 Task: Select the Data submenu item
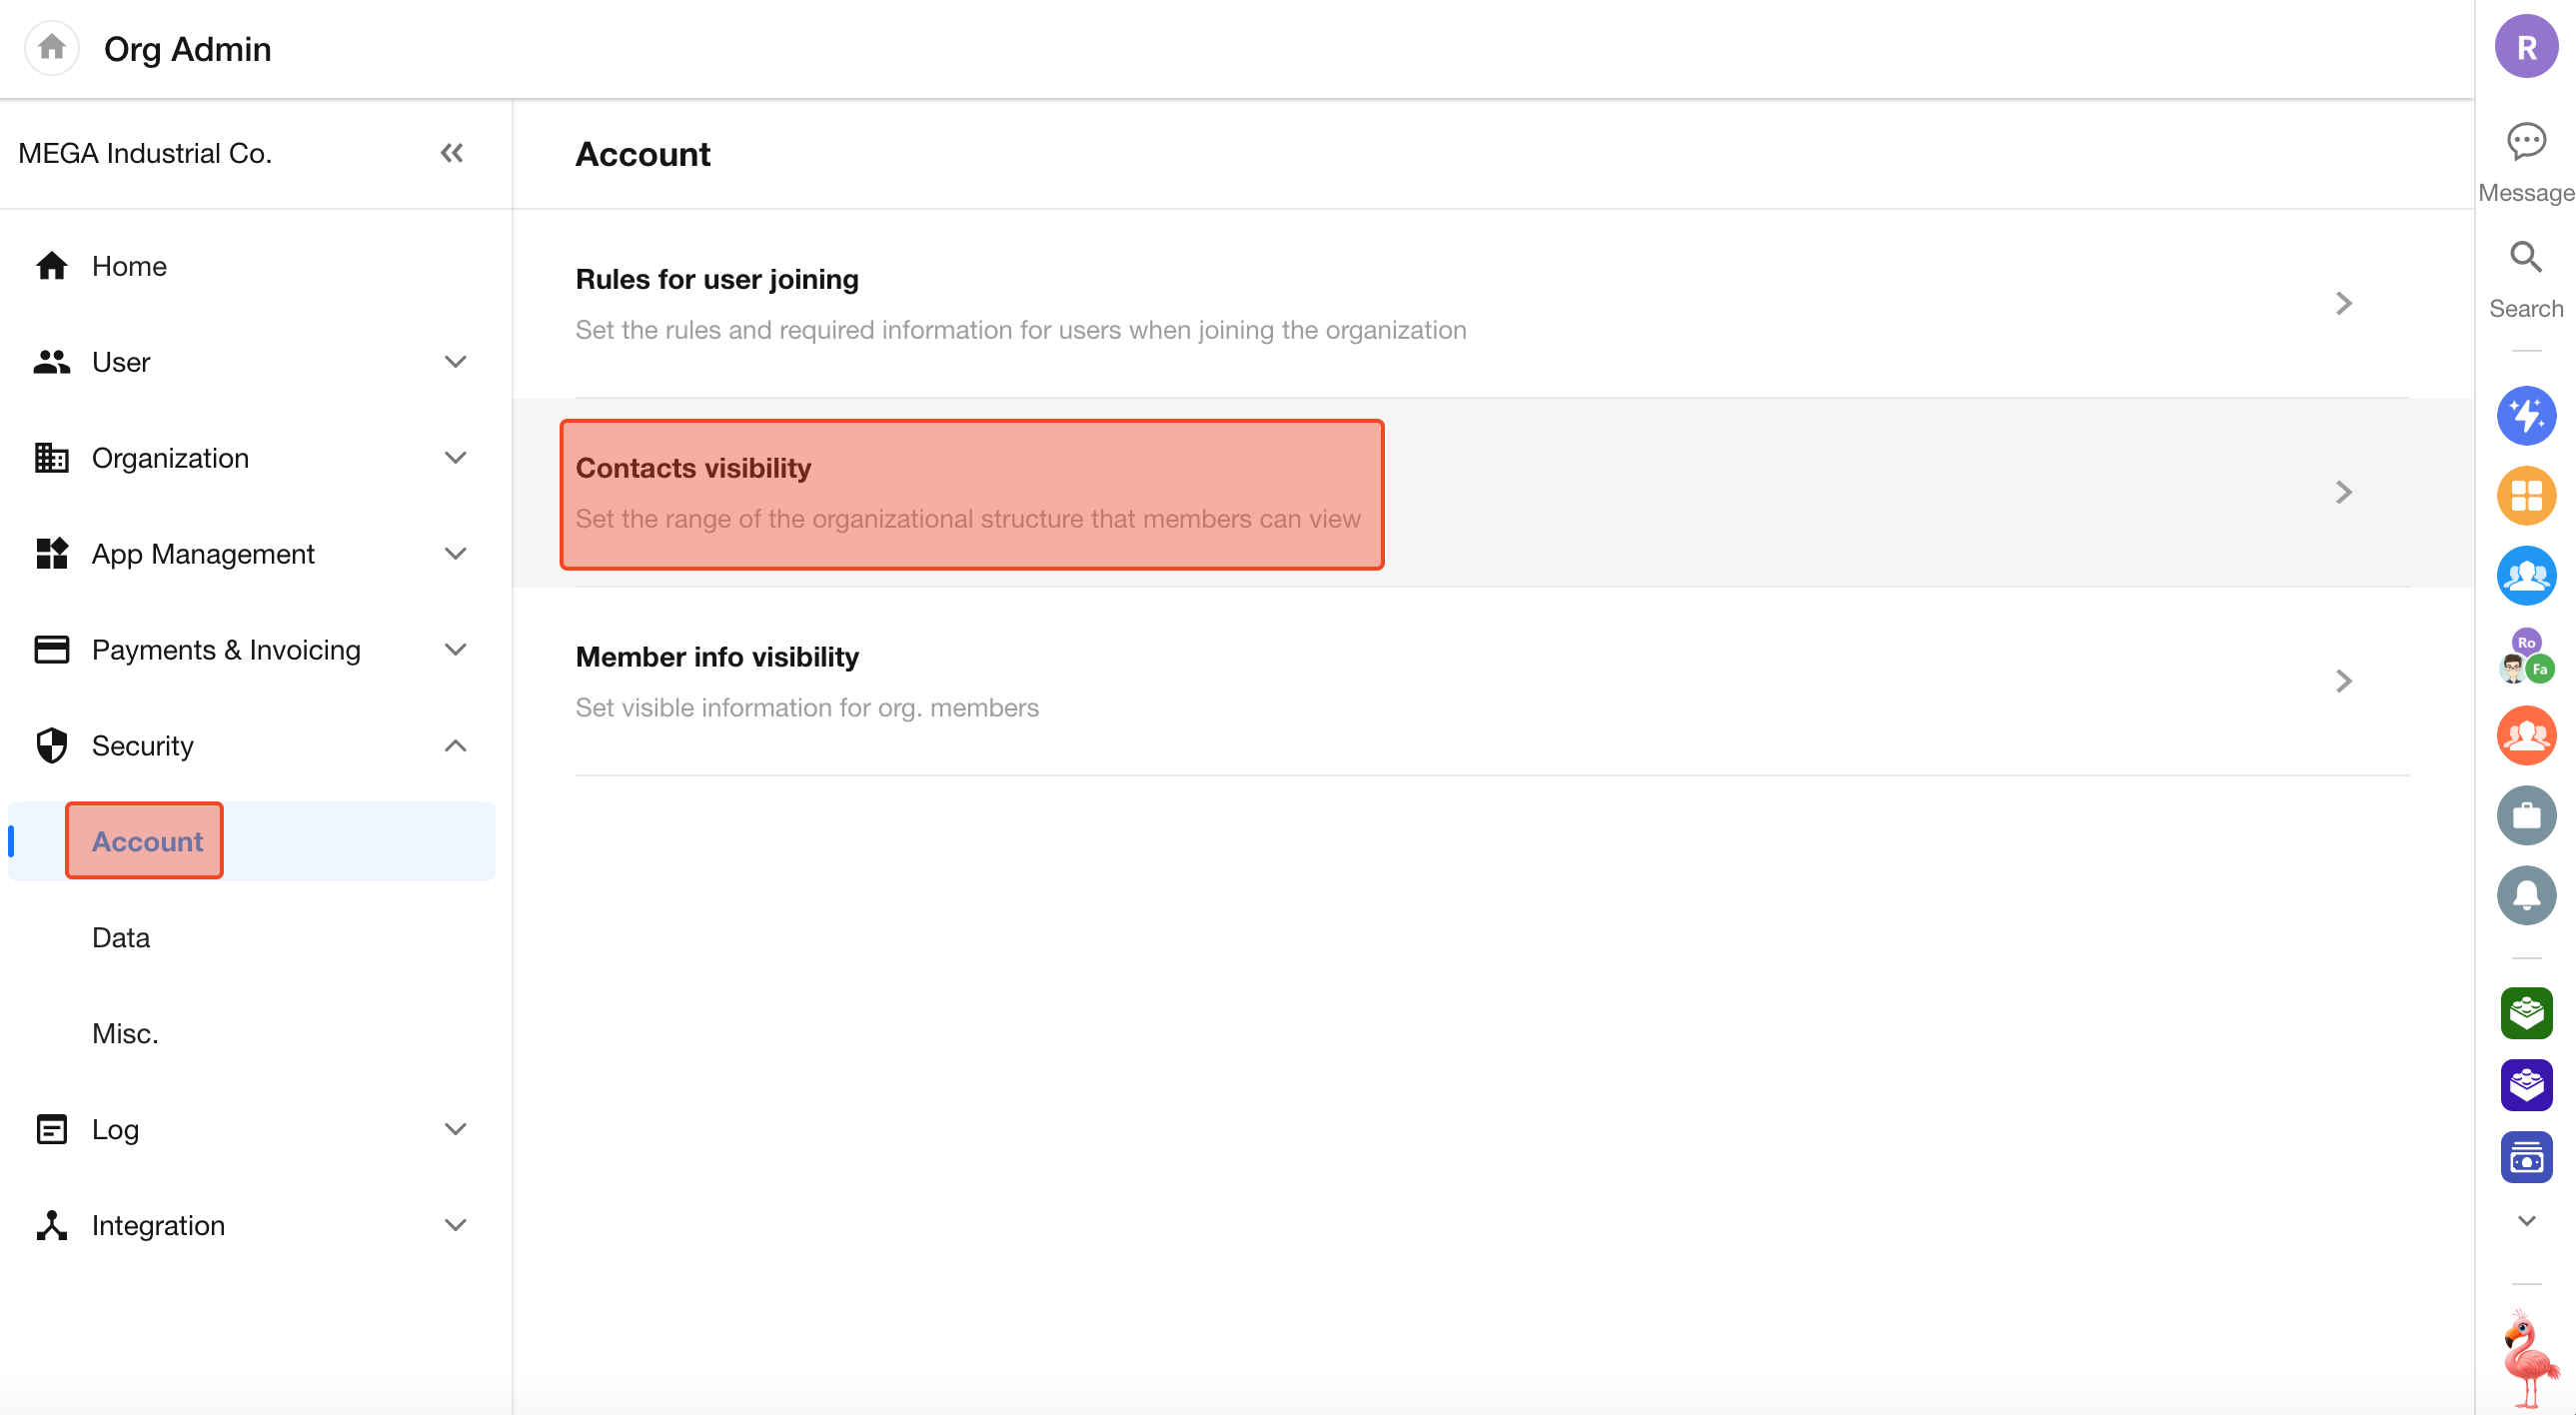coord(121,938)
